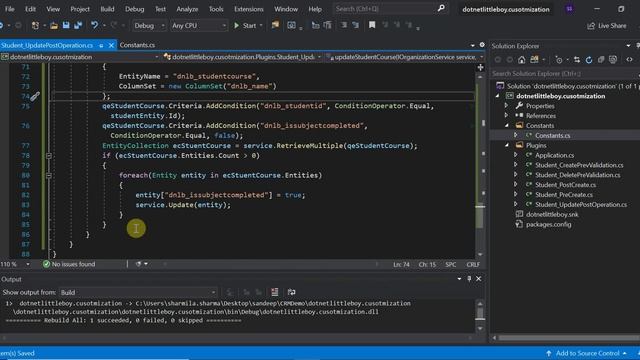Click the Save icon in toolbar
This screenshot has height=360, width=640.
(x=66, y=25)
